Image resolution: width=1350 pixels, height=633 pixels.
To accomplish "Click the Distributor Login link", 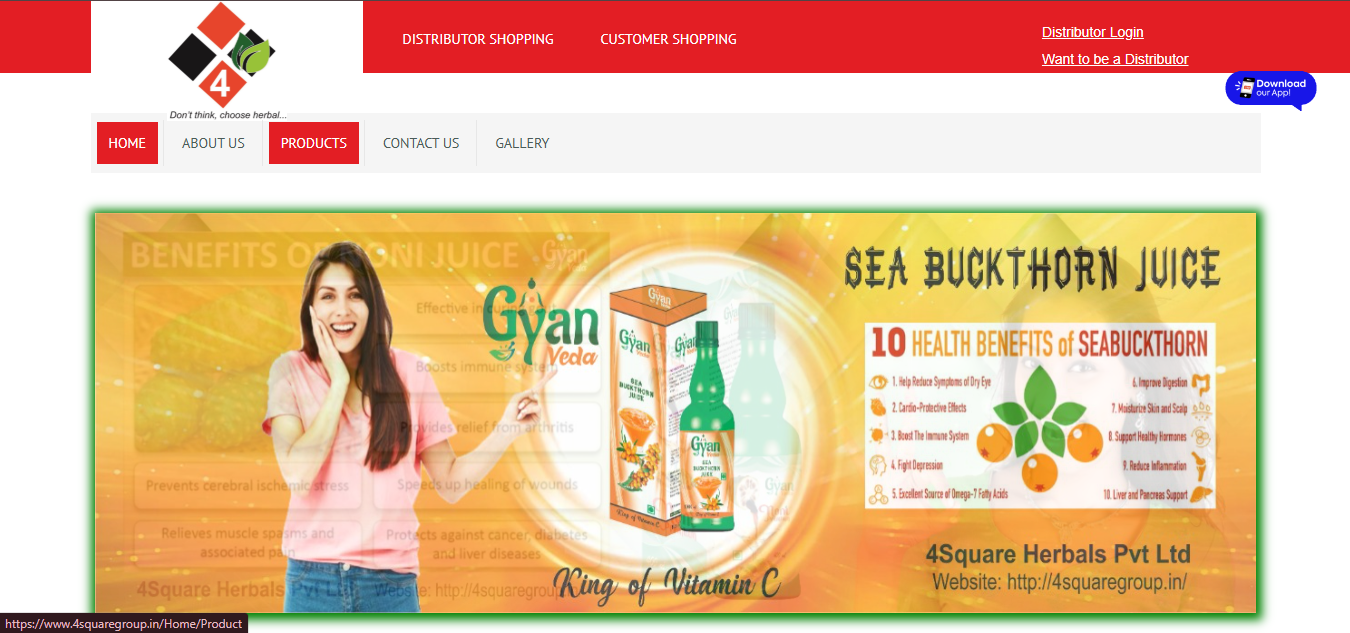I will click(1092, 32).
